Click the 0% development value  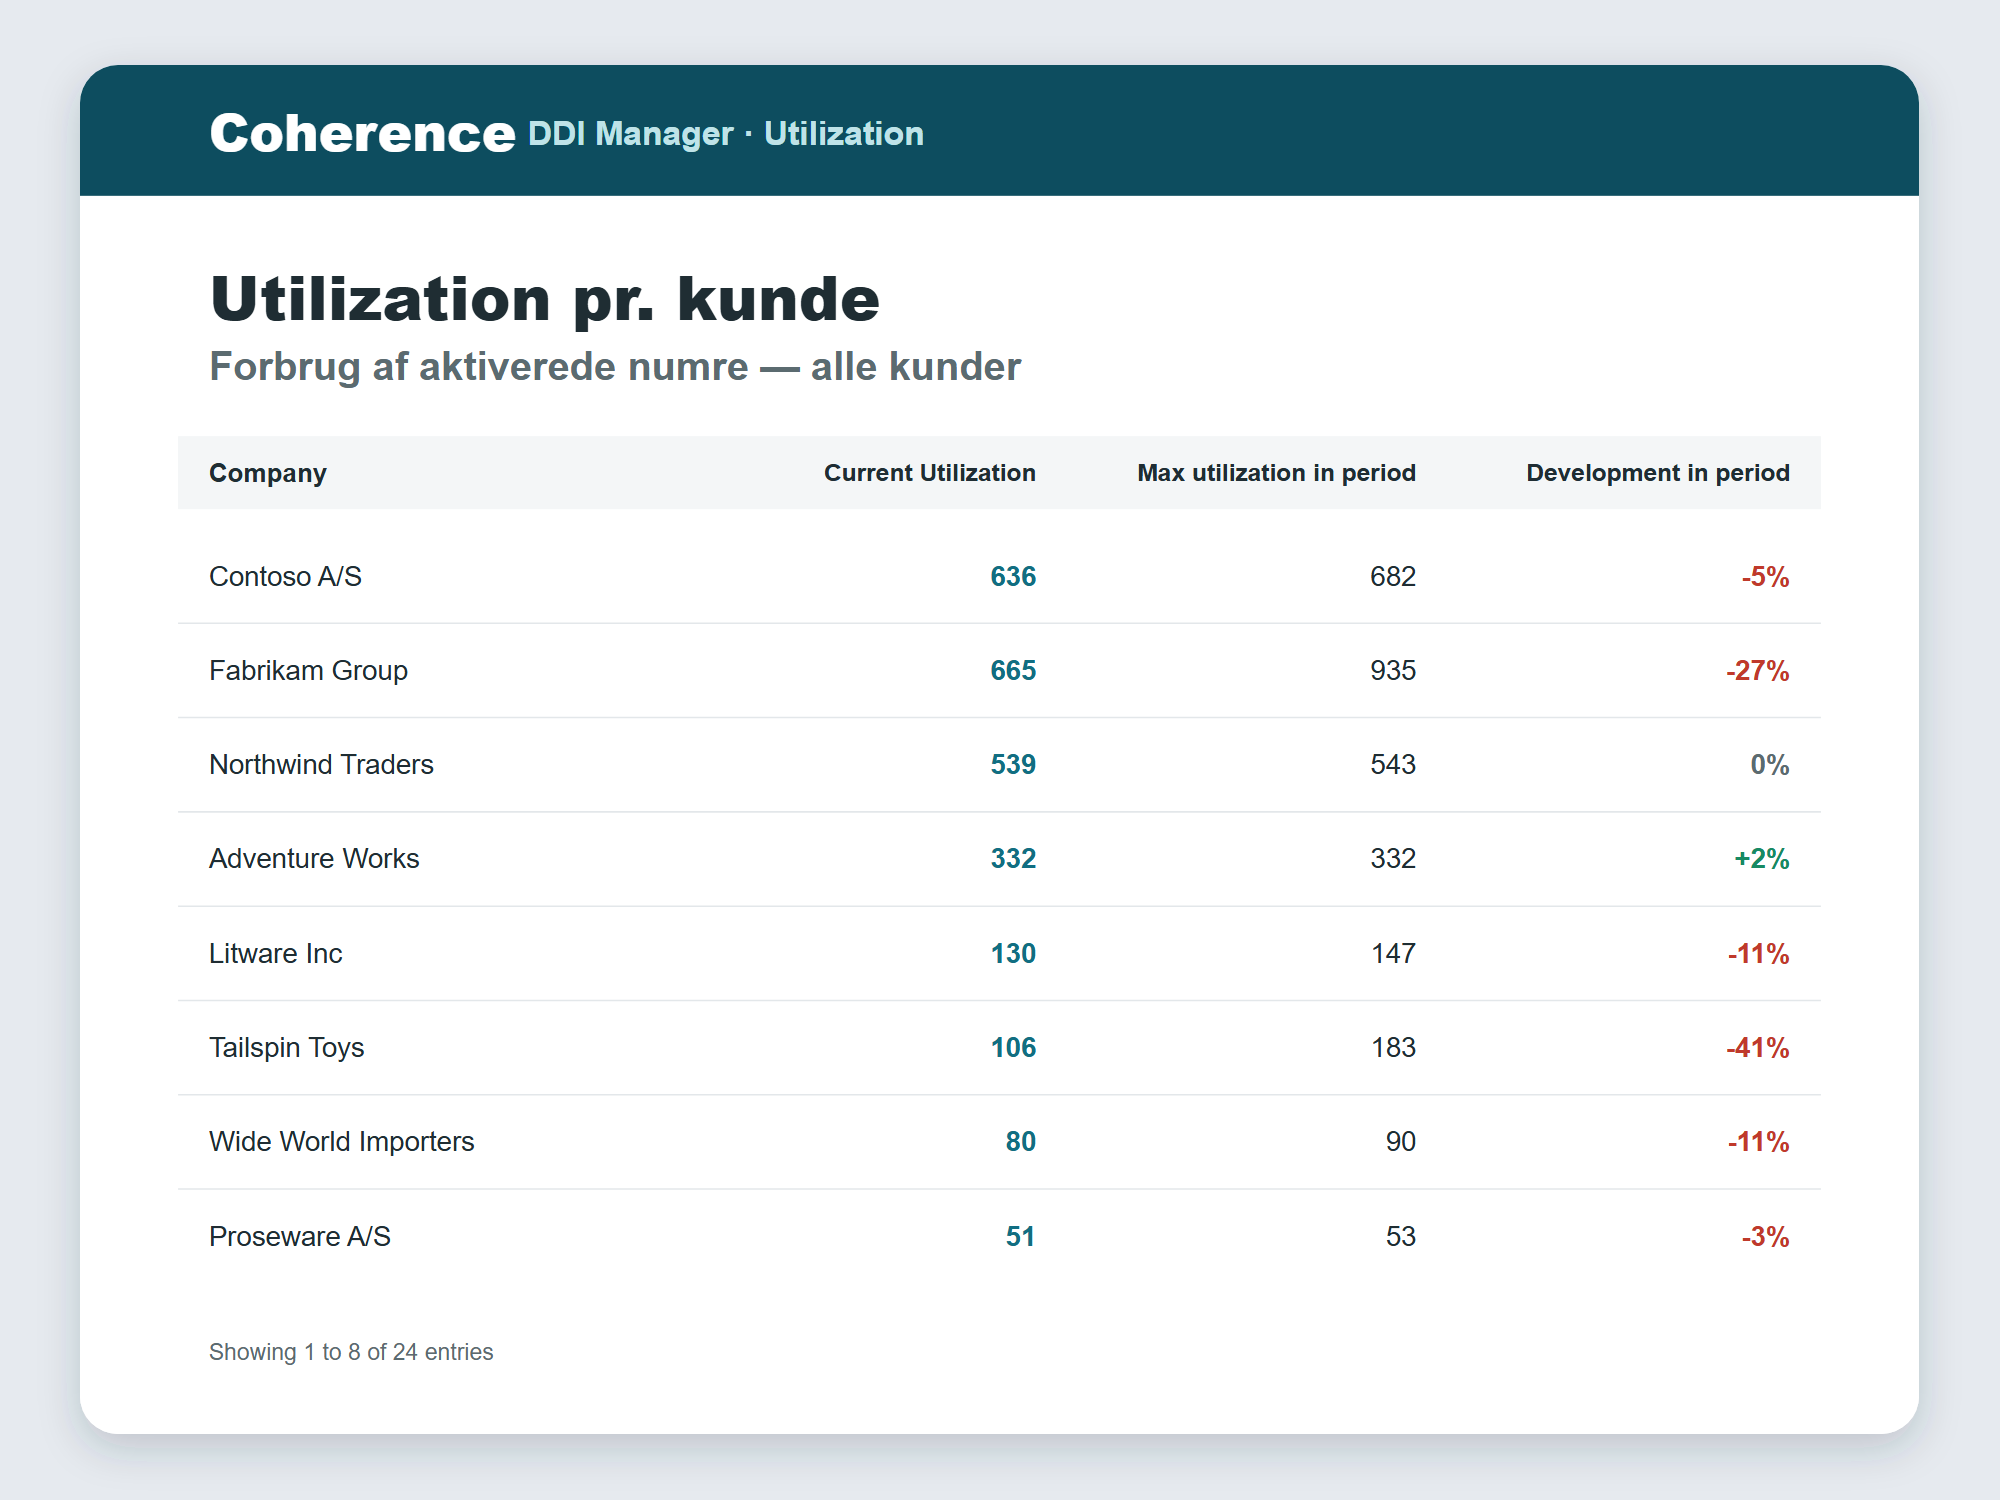(1770, 765)
